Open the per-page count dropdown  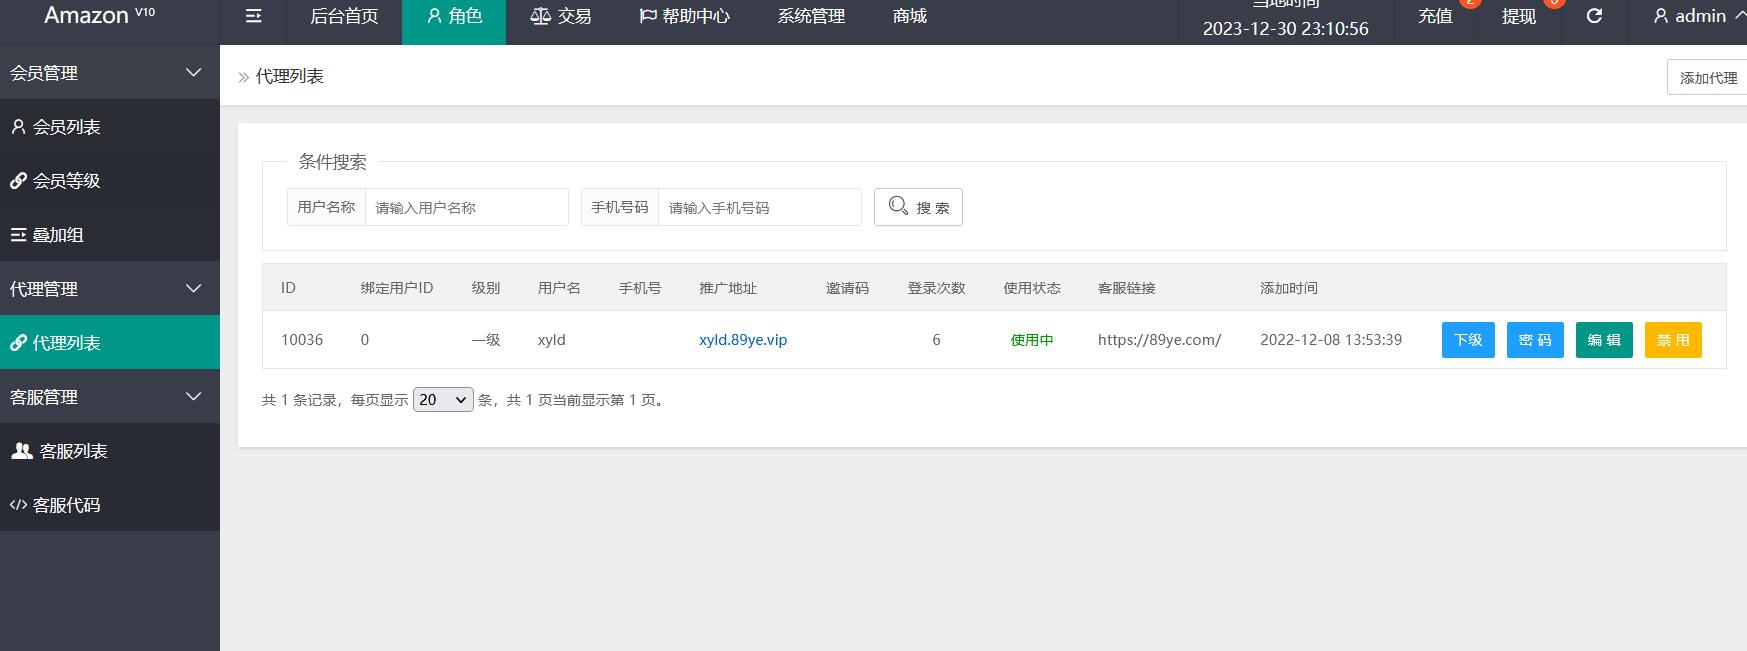[443, 400]
